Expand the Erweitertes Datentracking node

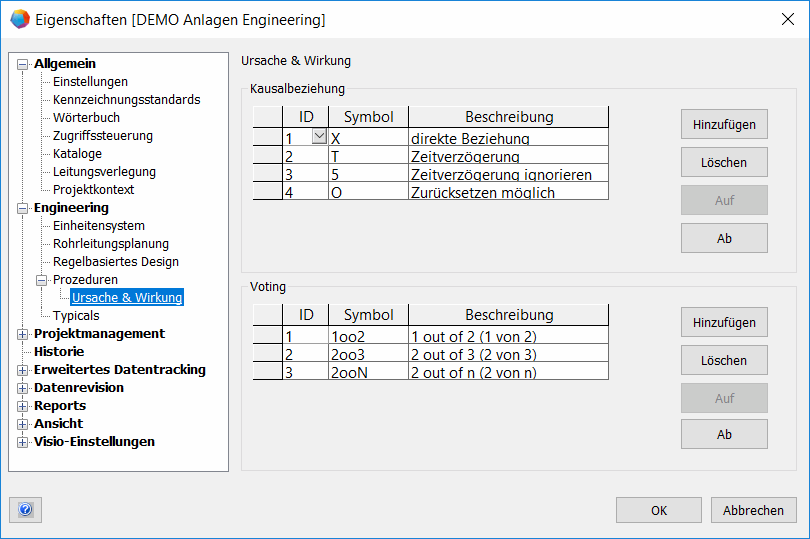point(23,370)
